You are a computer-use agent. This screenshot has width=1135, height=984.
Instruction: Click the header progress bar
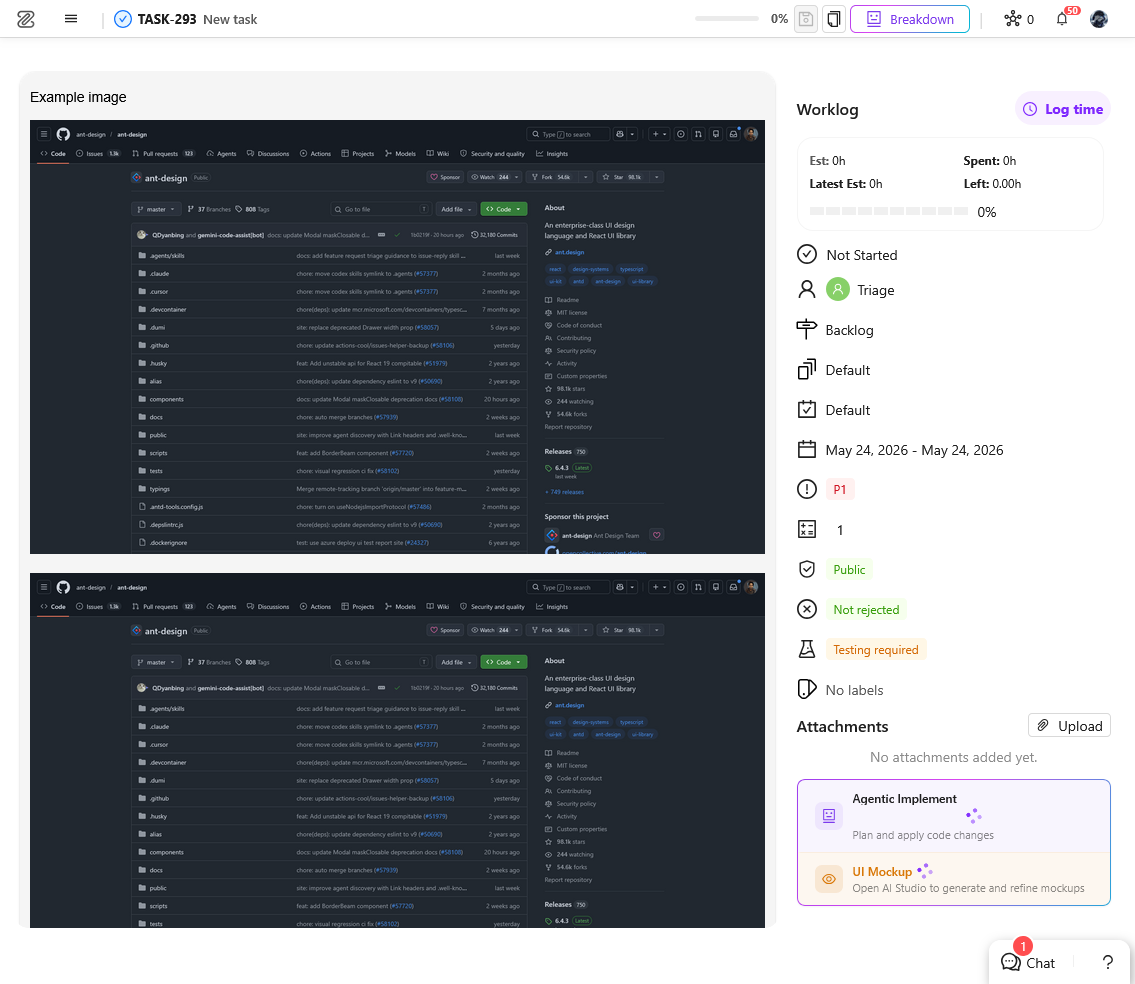[x=726, y=19]
